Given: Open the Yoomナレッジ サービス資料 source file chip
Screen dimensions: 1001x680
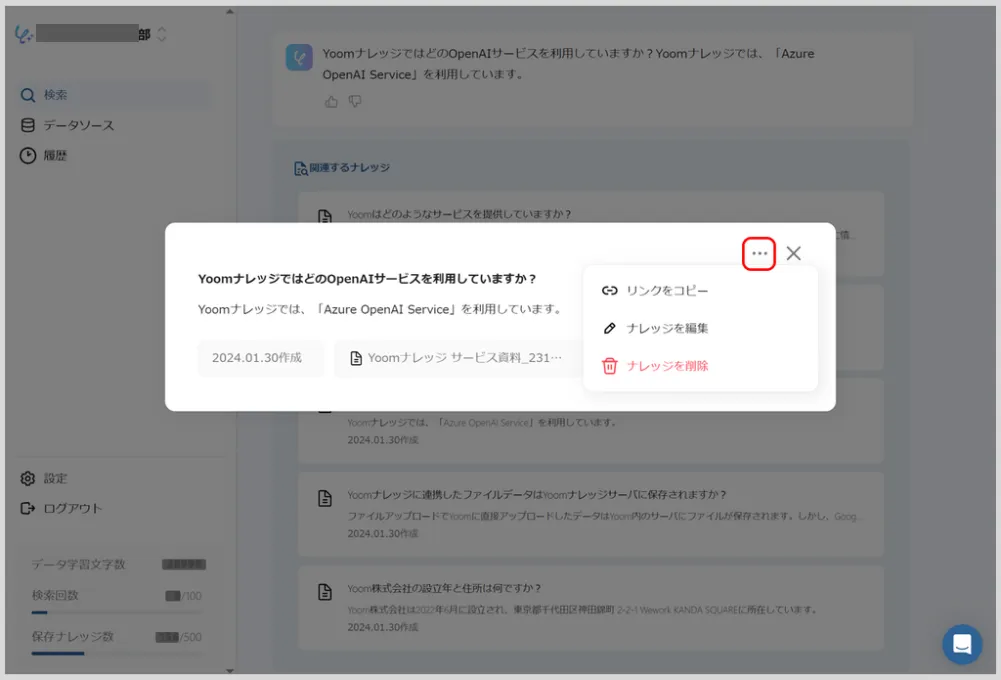Looking at the screenshot, I should pyautogui.click(x=456, y=358).
